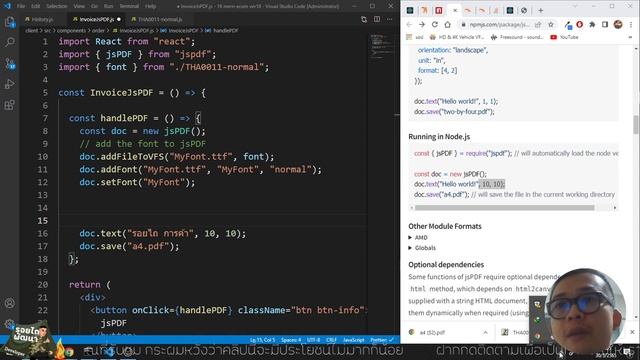Change language mode via JavaScript status item
The image size is (640, 360).
tap(353, 340)
